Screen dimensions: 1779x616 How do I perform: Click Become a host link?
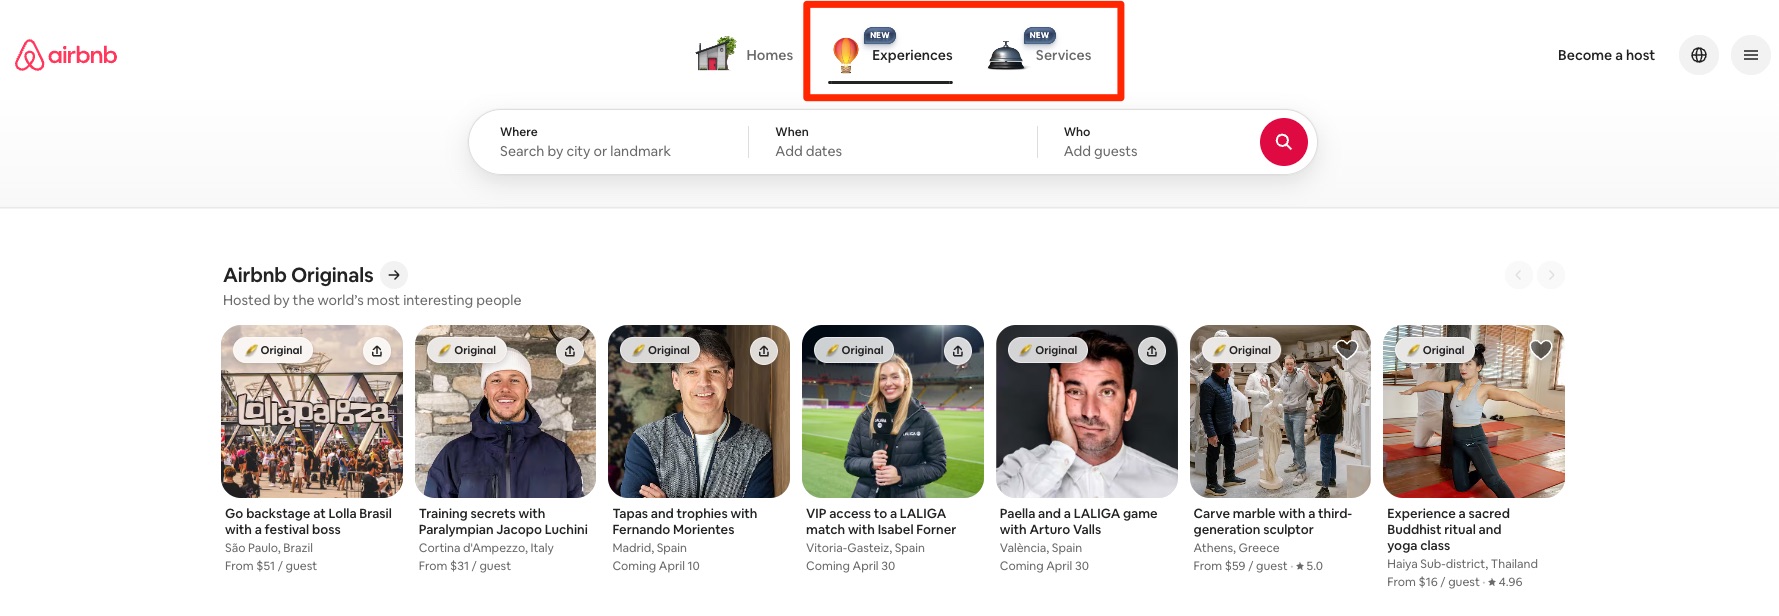(1606, 55)
